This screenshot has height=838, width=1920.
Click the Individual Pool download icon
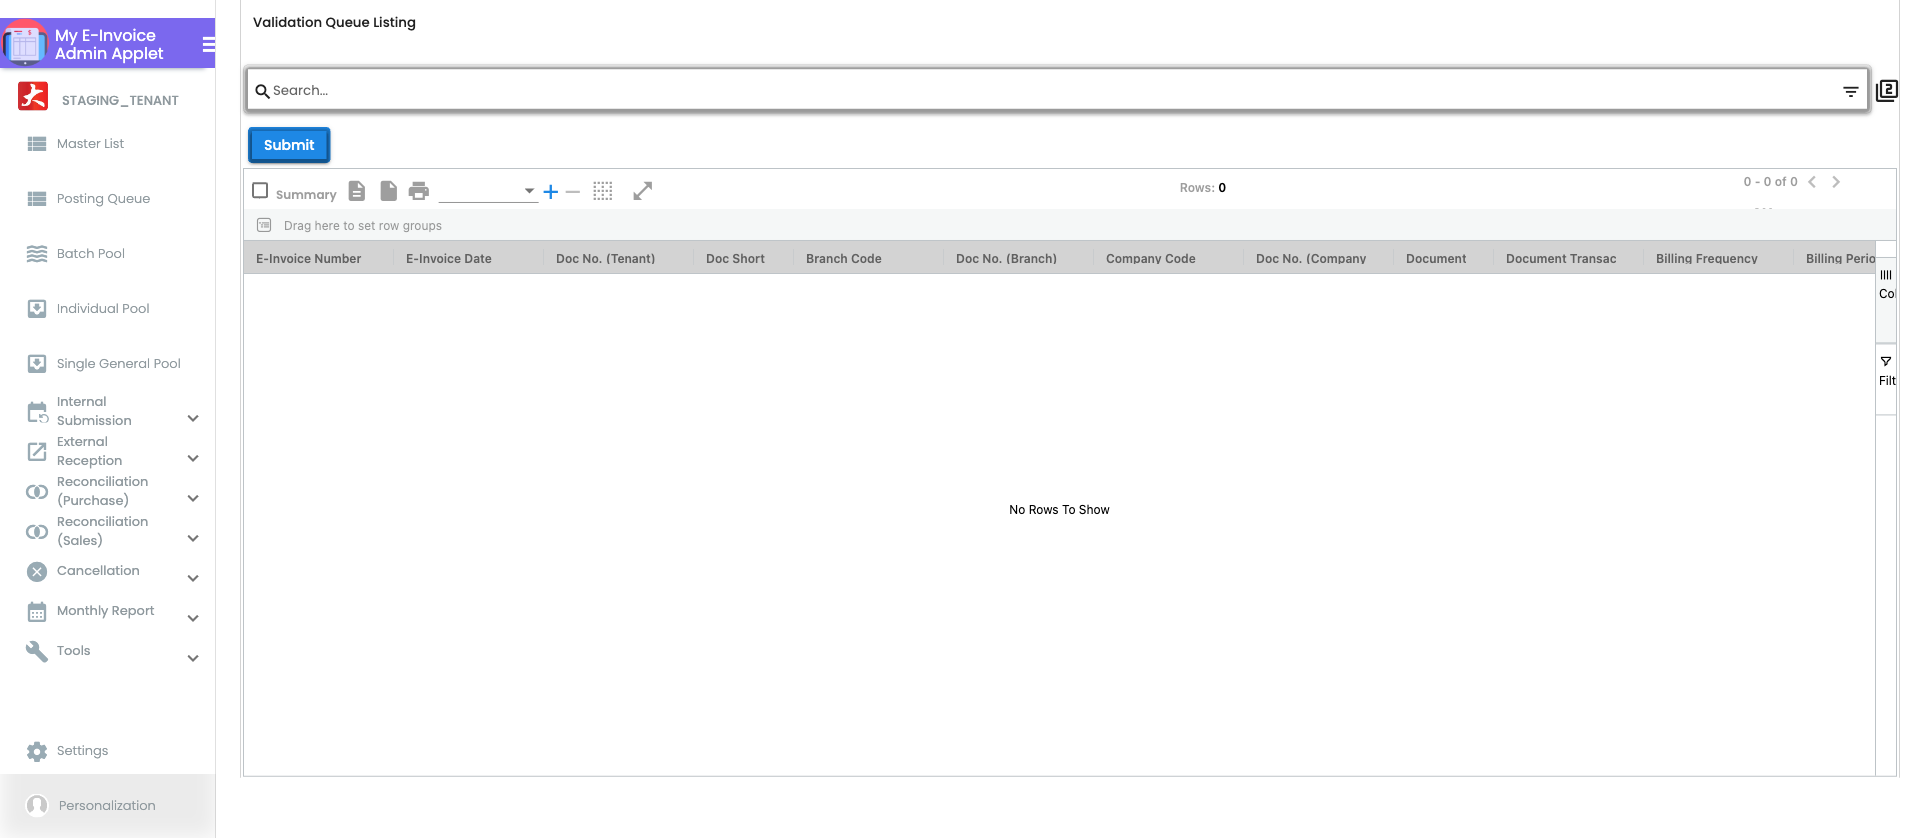[37, 309]
